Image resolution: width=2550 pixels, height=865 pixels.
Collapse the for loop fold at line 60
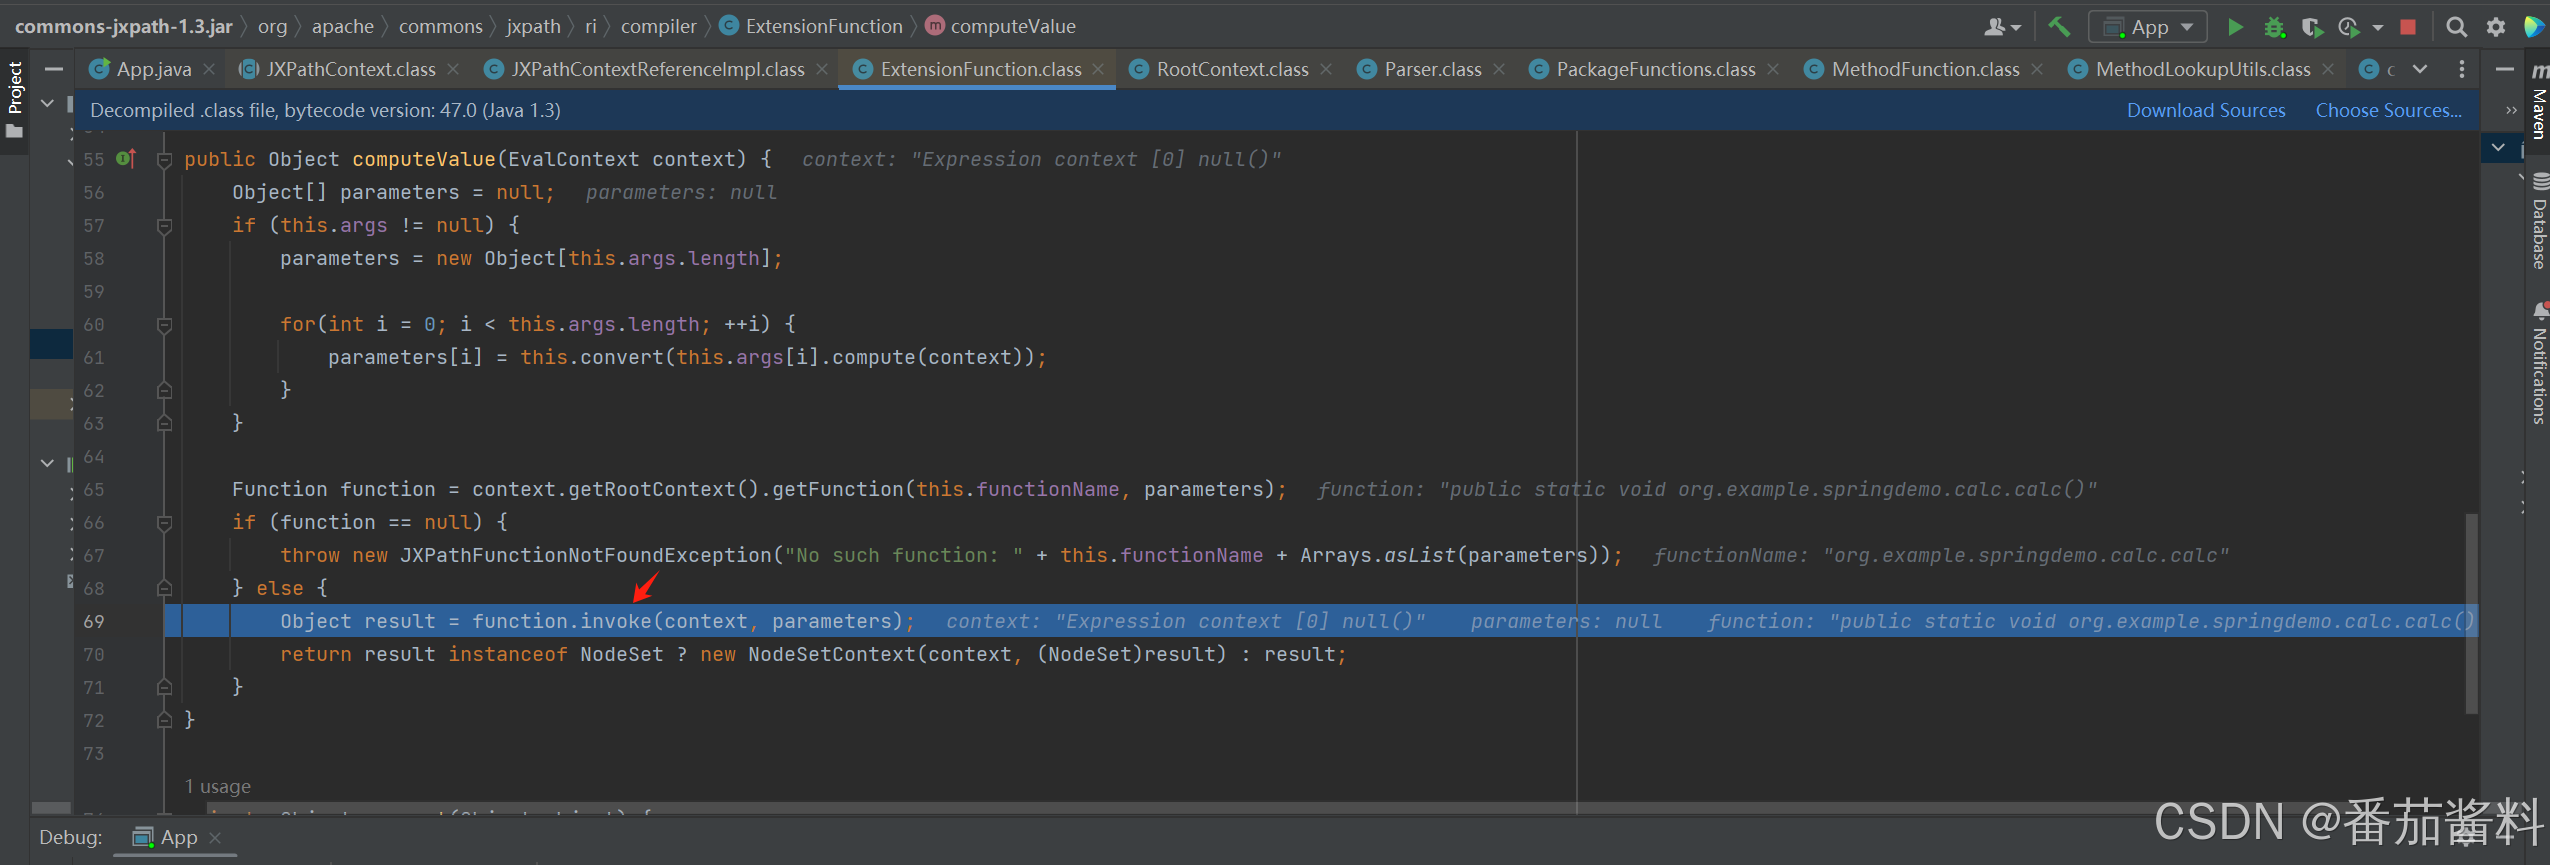pos(165,324)
